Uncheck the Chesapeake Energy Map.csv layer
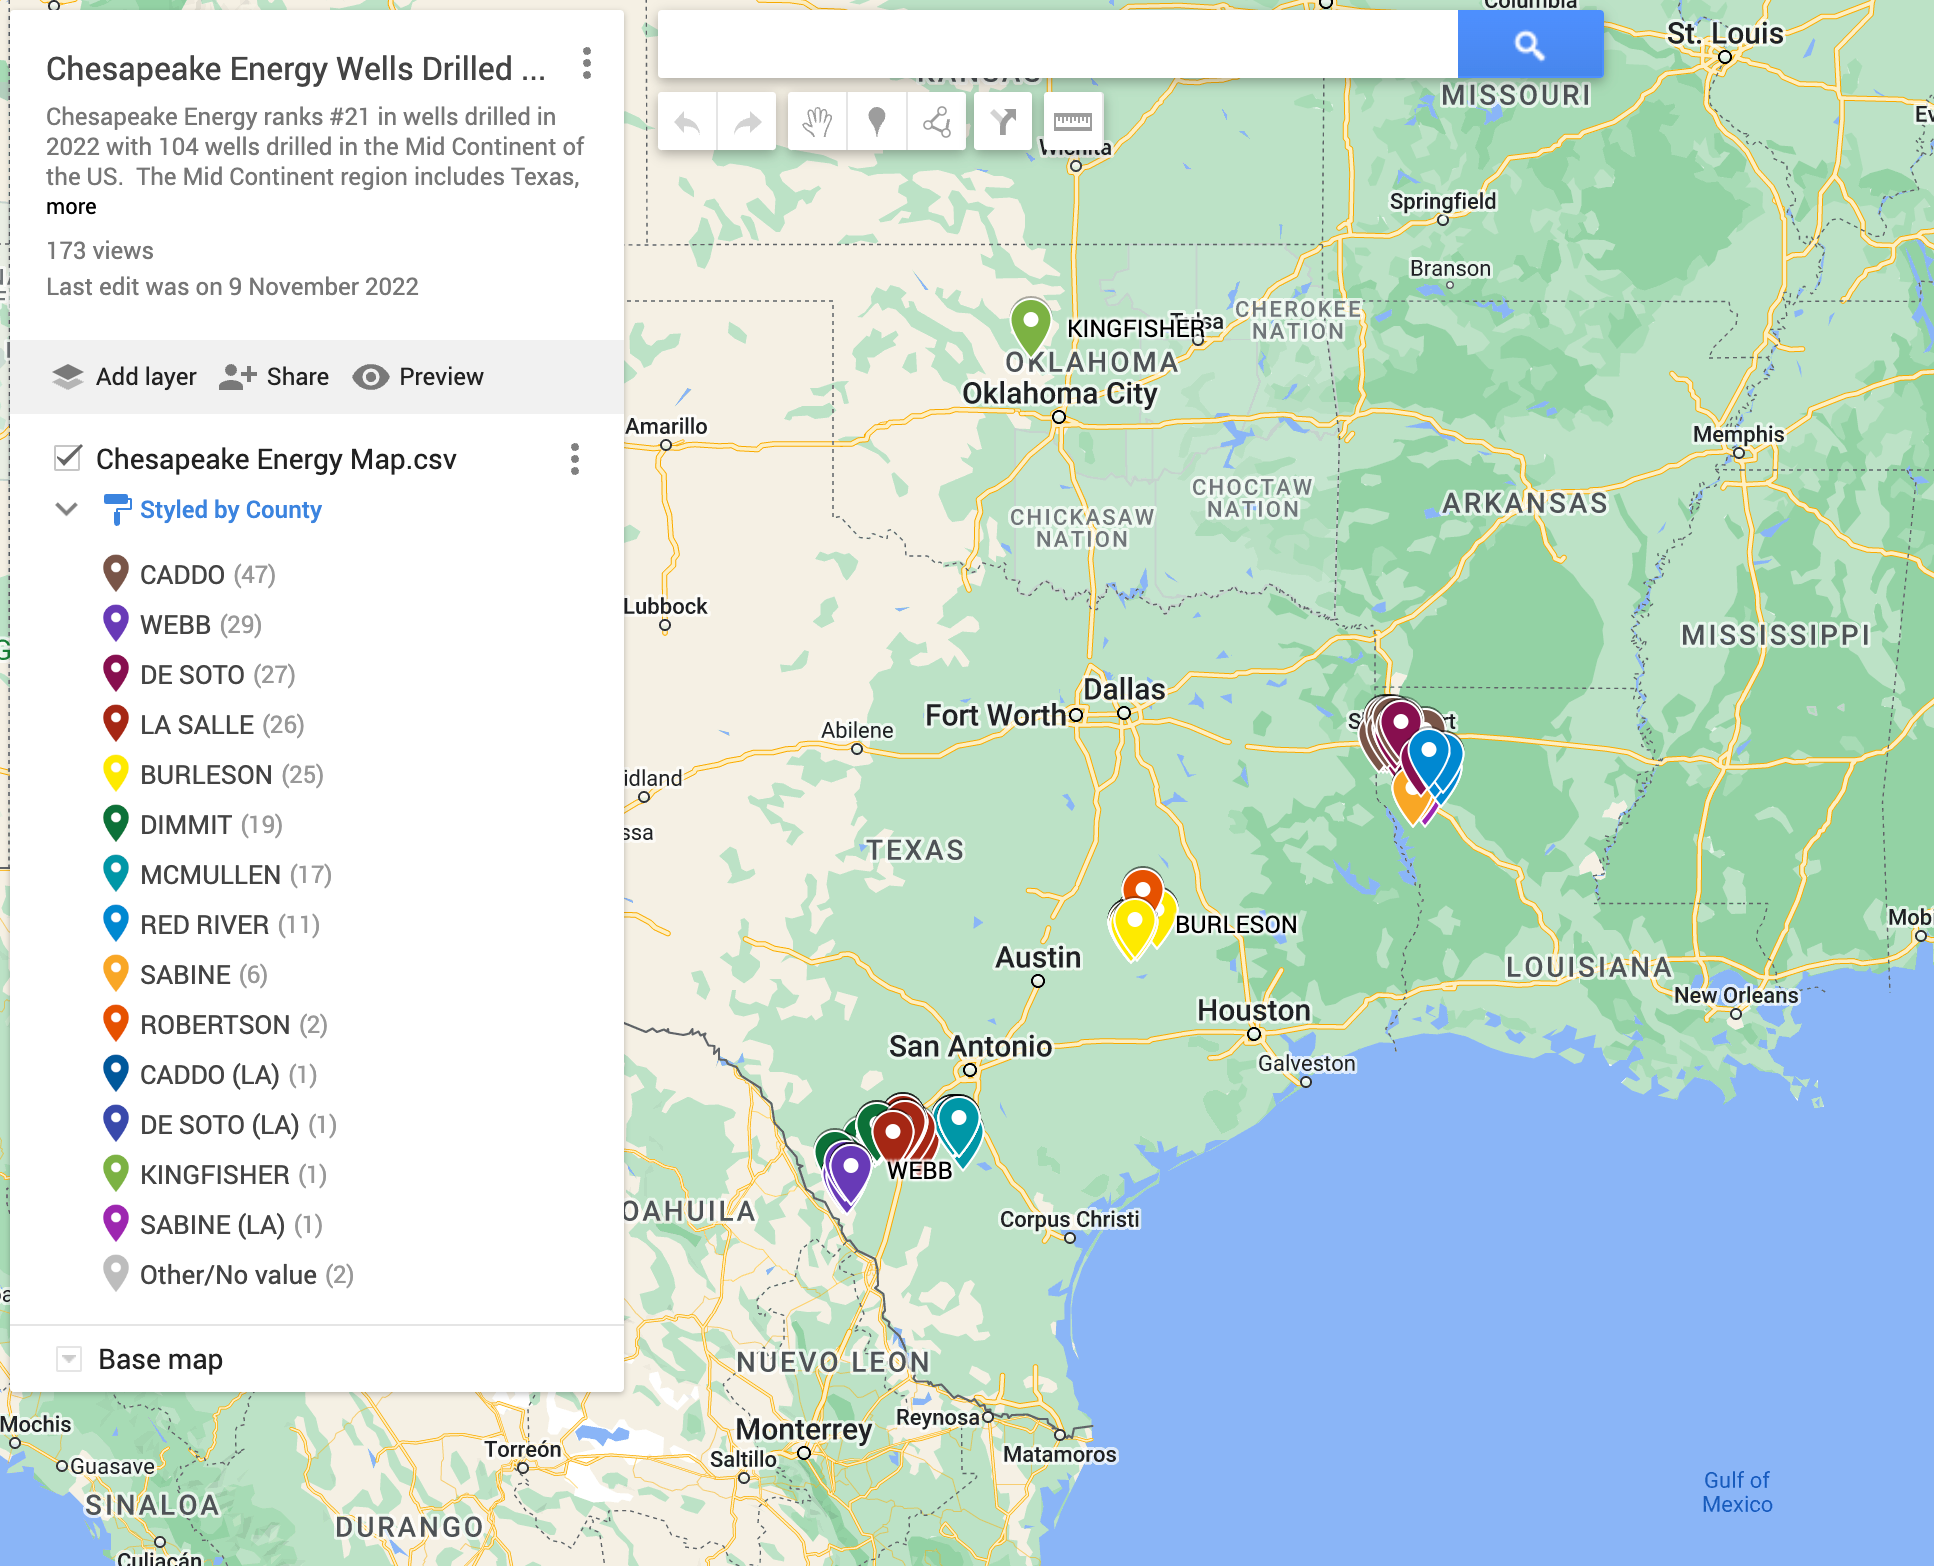1934x1566 pixels. tap(67, 458)
